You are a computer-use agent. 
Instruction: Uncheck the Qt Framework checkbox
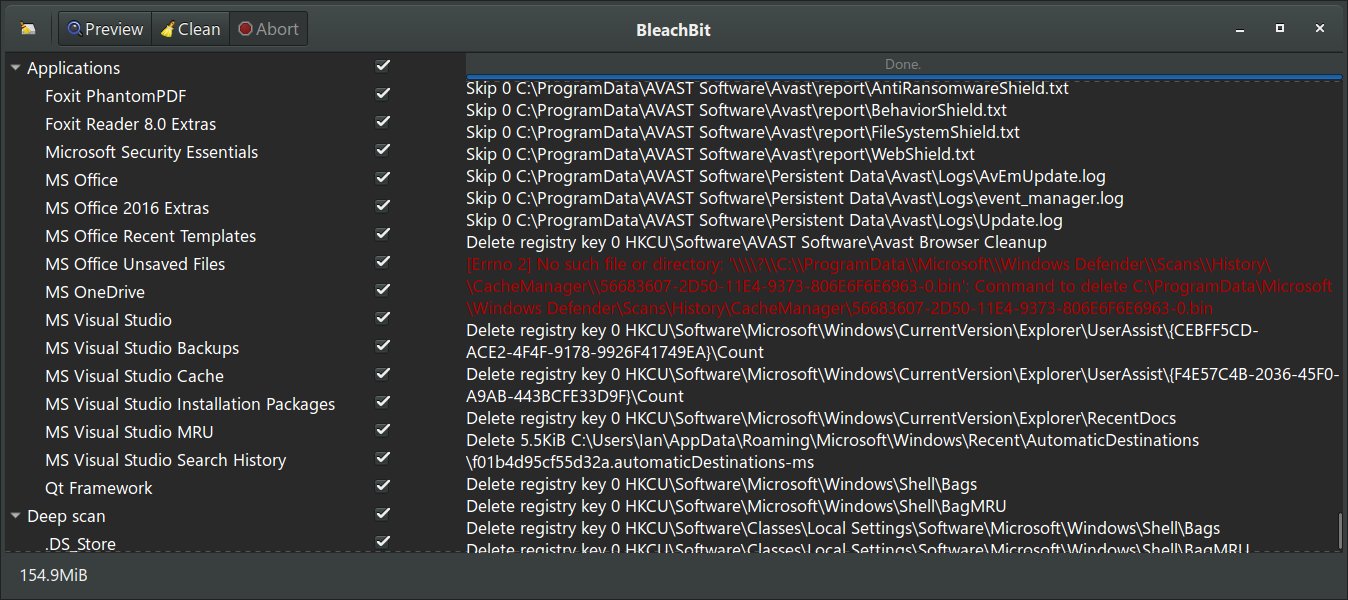[x=383, y=486]
